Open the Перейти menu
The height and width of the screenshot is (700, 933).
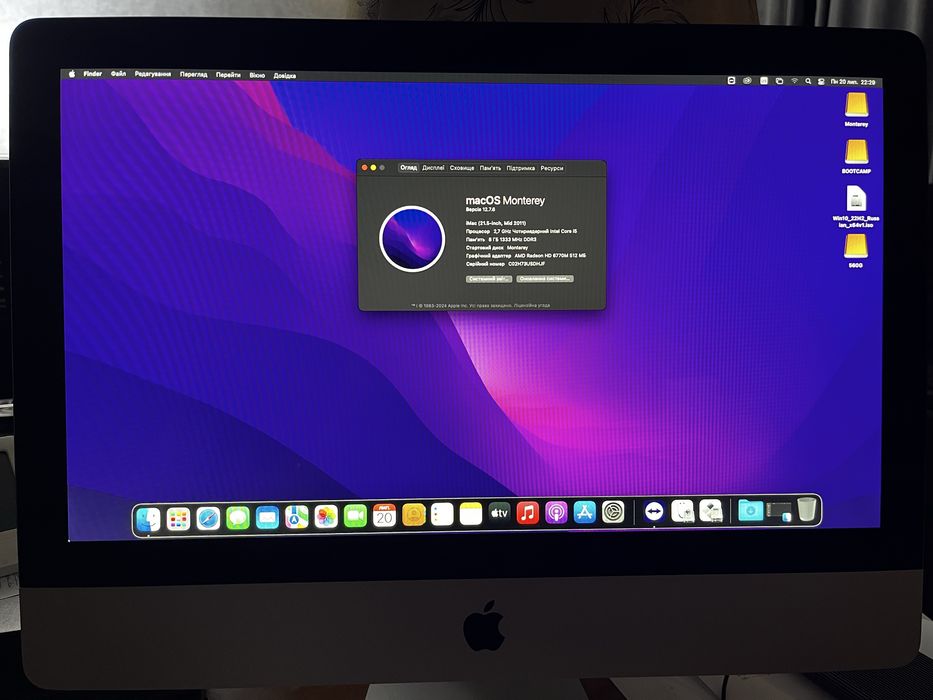pos(228,75)
